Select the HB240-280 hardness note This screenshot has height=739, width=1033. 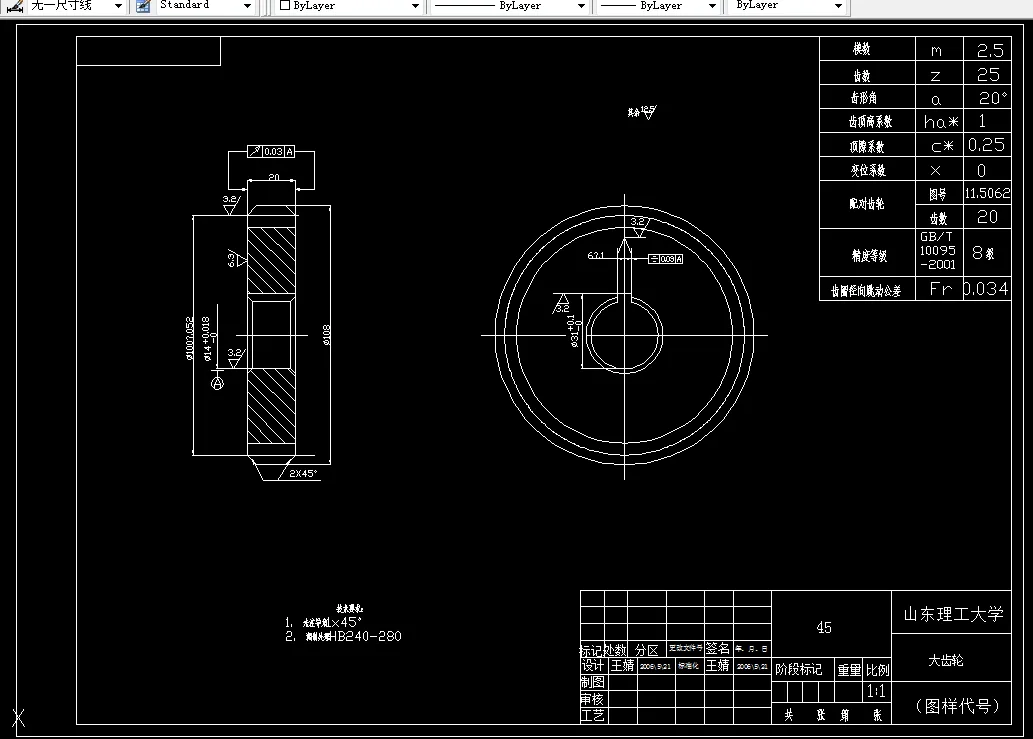[x=366, y=636]
